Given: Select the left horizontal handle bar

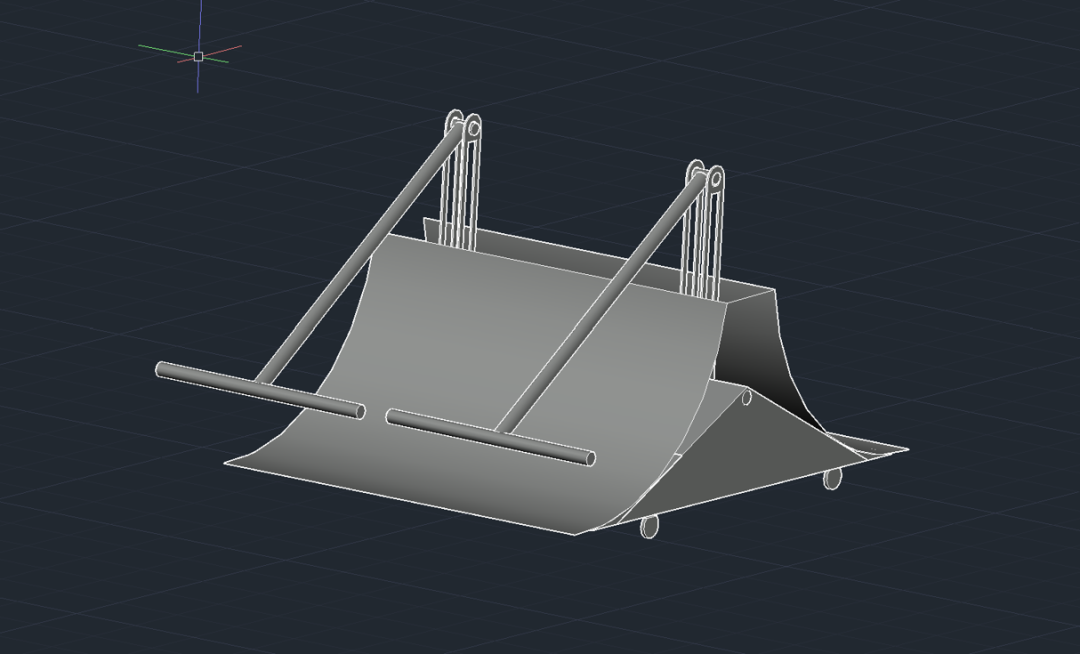Looking at the screenshot, I should coord(260,390).
